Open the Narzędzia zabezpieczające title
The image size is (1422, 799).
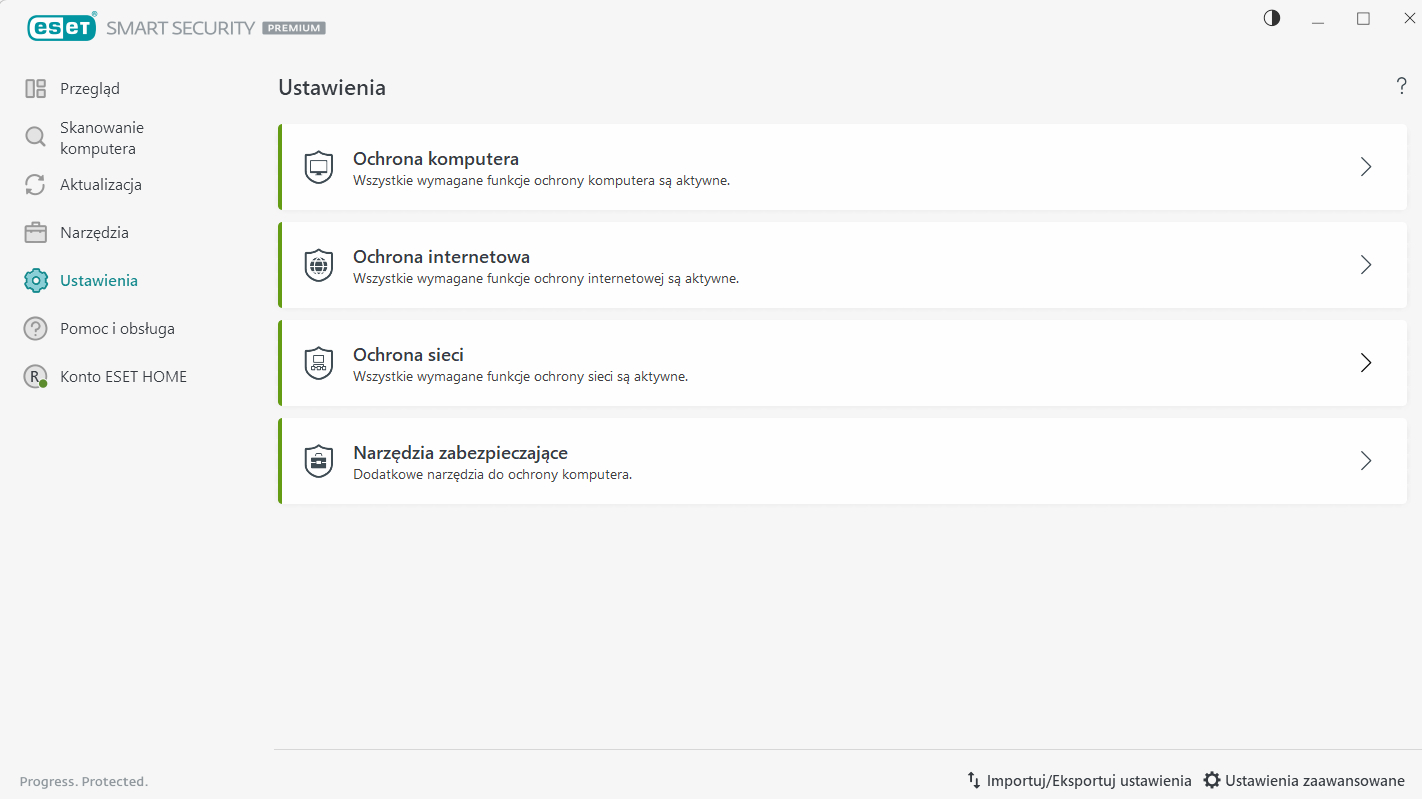[461, 453]
